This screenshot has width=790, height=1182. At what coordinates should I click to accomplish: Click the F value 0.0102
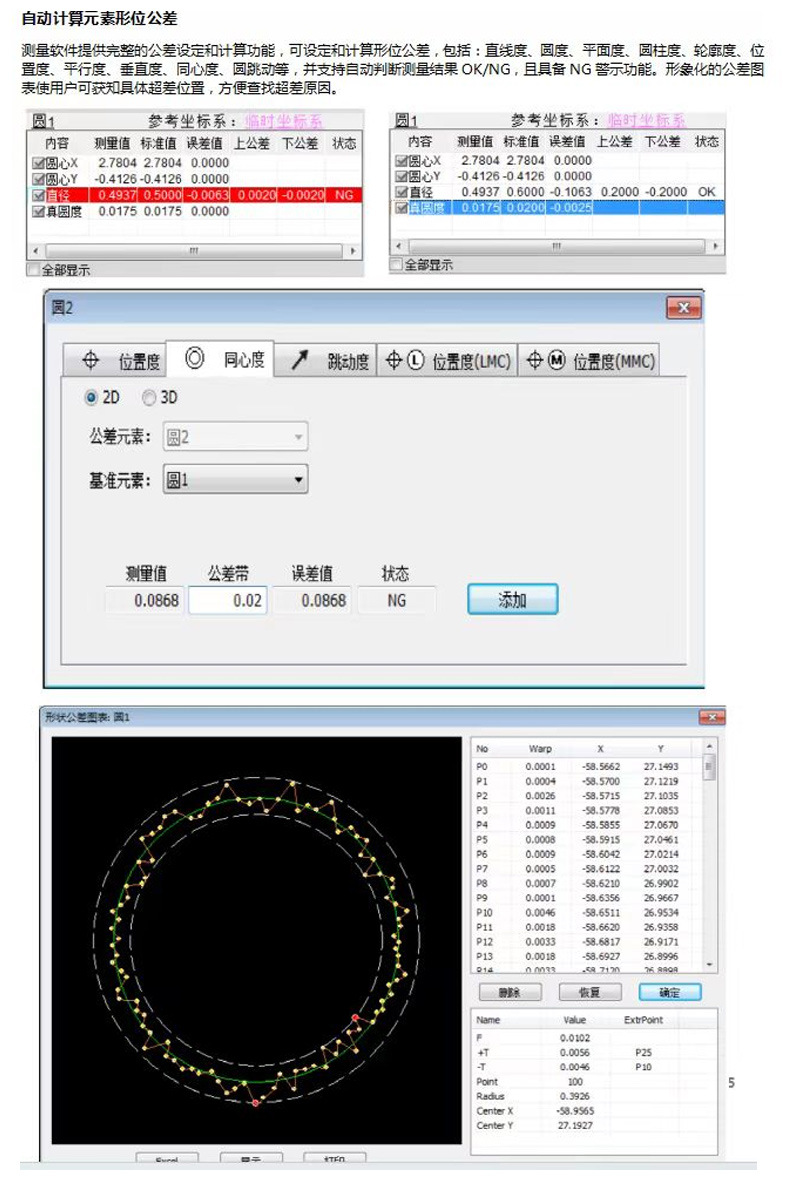click(575, 1038)
